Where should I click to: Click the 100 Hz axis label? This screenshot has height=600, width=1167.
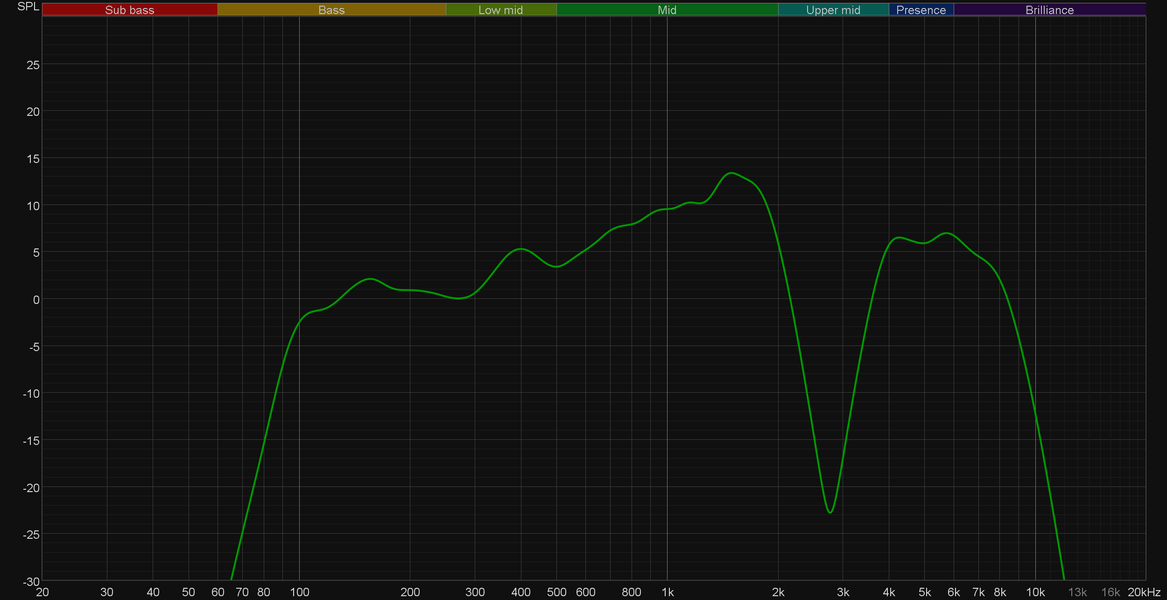(x=299, y=593)
